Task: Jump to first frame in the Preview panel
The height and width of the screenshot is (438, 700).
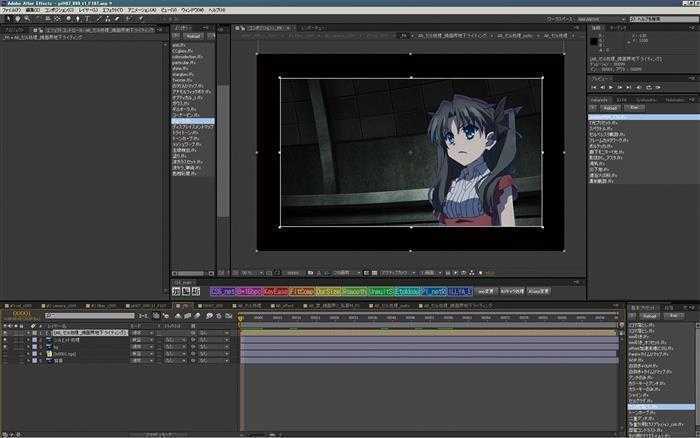Action: click(x=594, y=88)
